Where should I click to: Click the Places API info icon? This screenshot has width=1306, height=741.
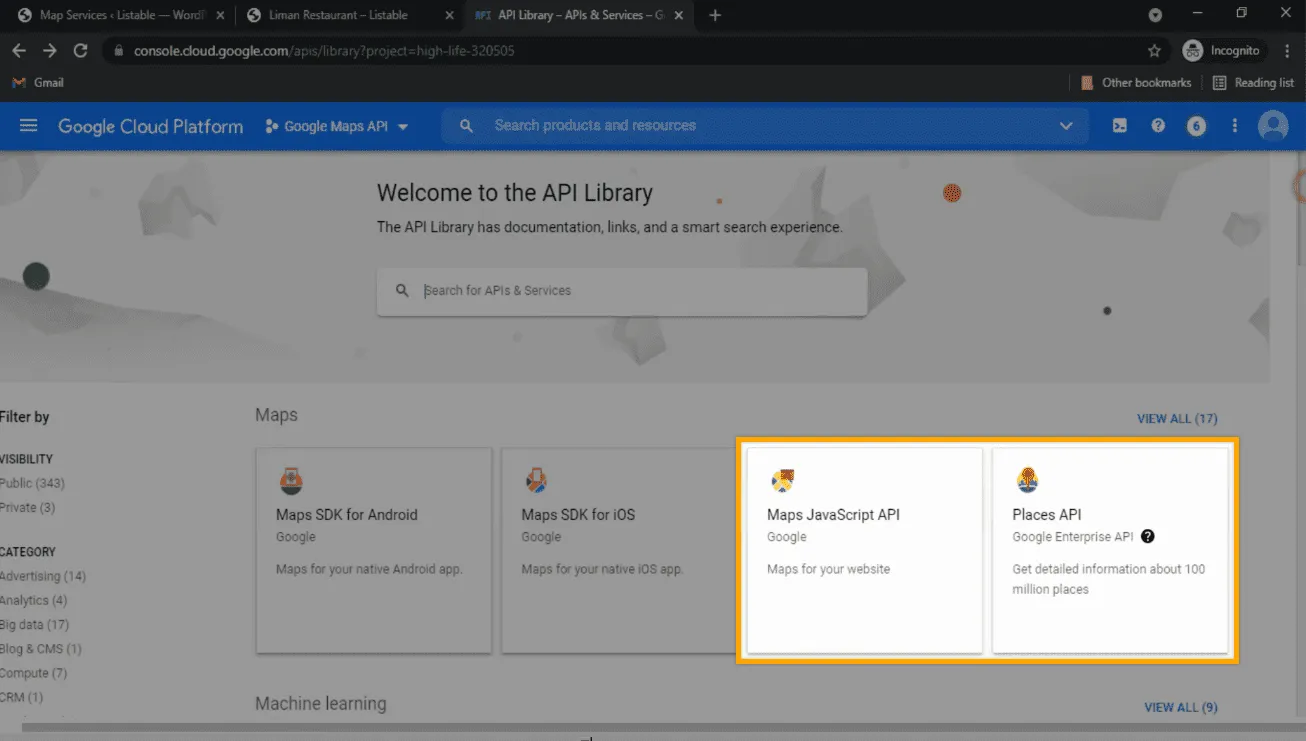(x=1148, y=537)
